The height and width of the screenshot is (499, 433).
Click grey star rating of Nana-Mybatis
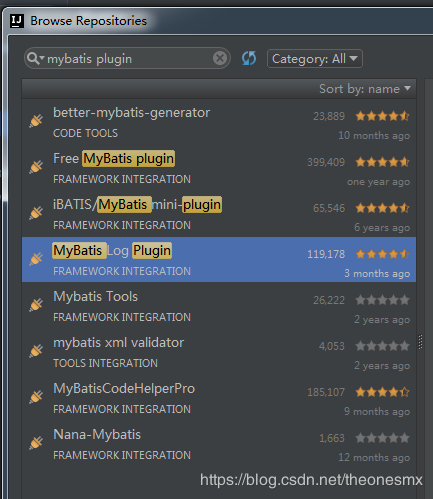pos(382,438)
